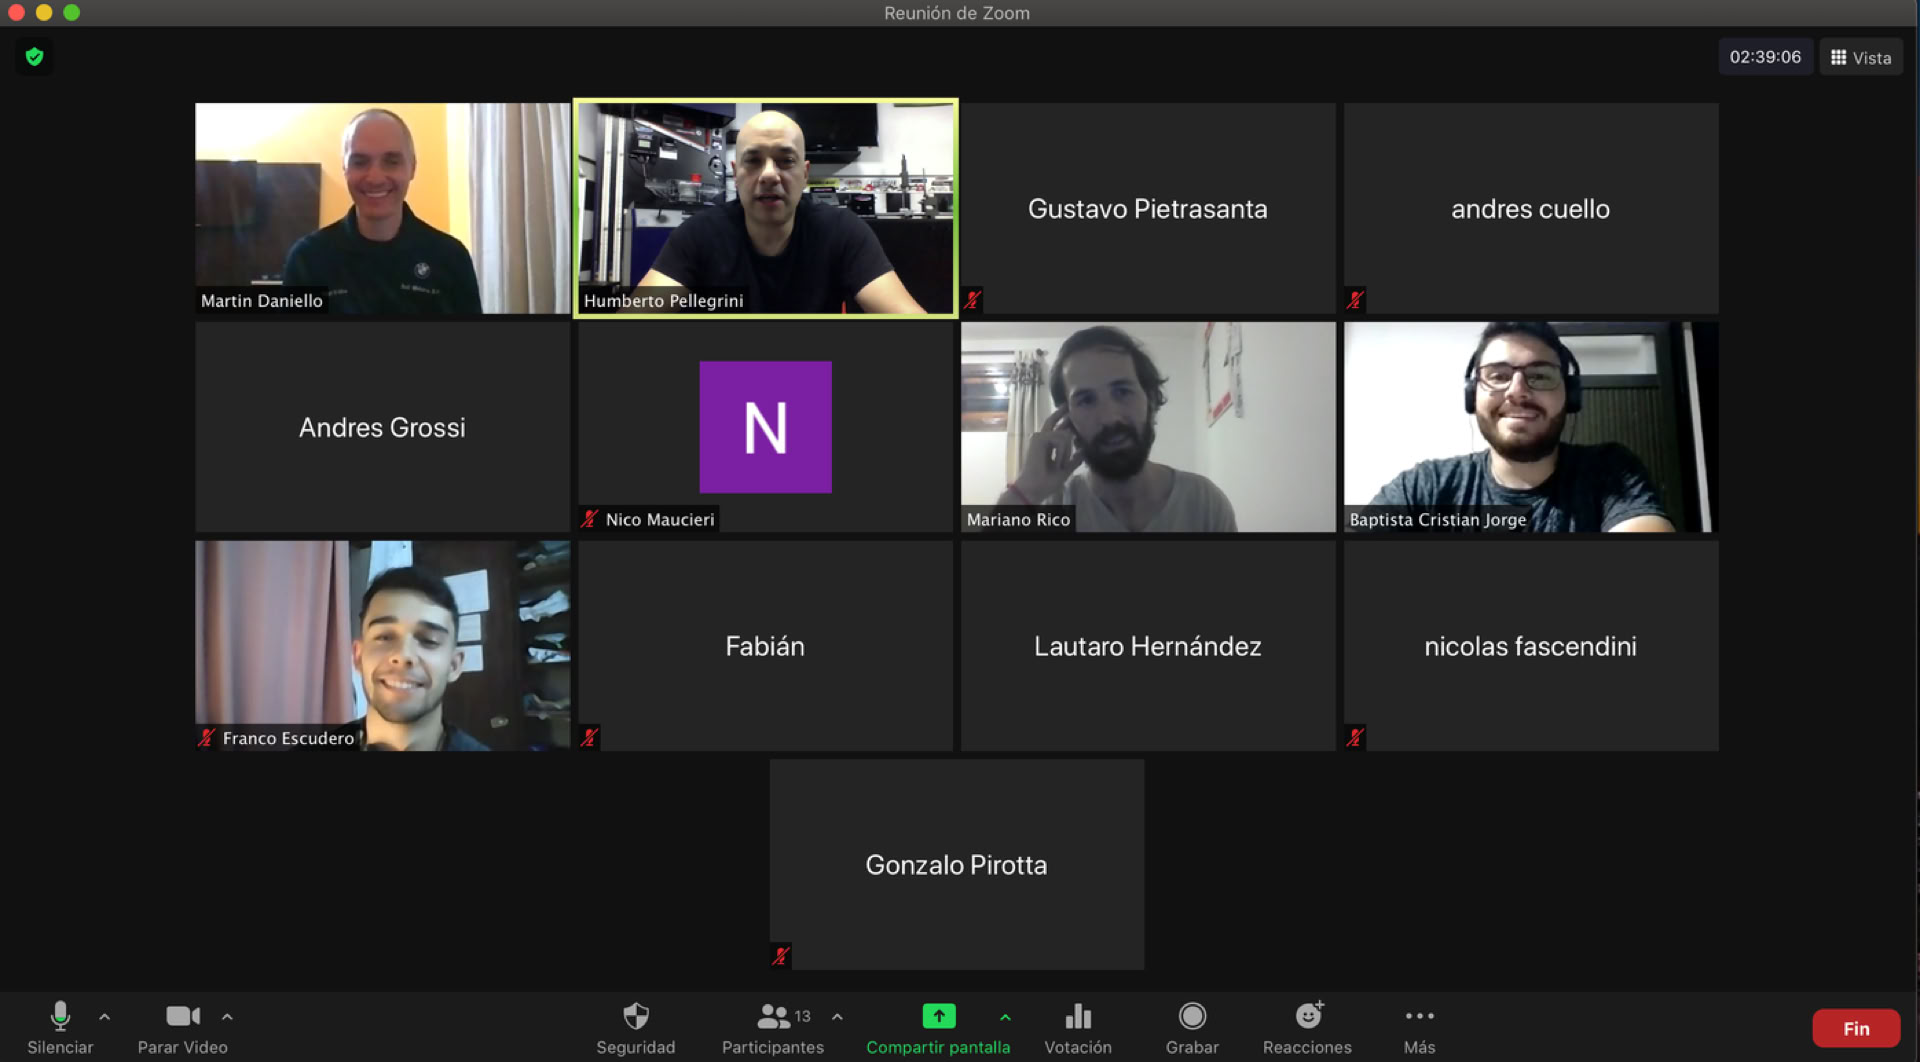Open the Reacciones emoji menu

tap(1307, 1017)
